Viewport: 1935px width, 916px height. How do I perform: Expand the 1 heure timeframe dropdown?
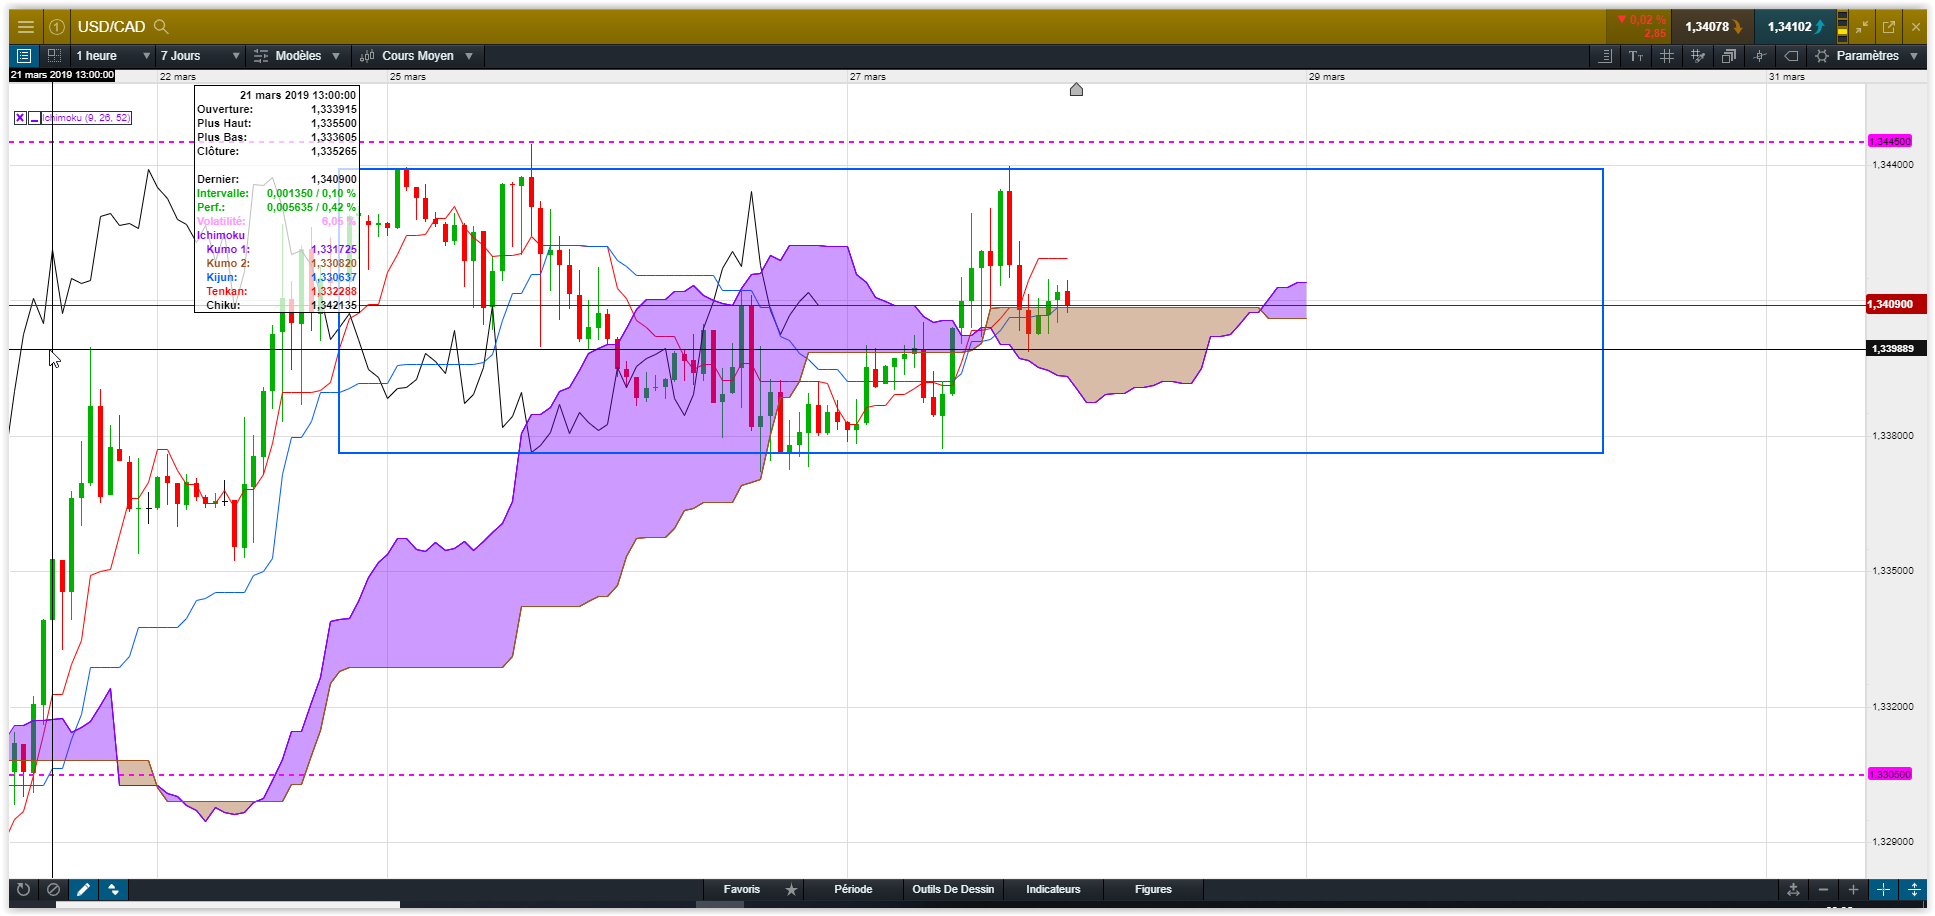coord(112,56)
